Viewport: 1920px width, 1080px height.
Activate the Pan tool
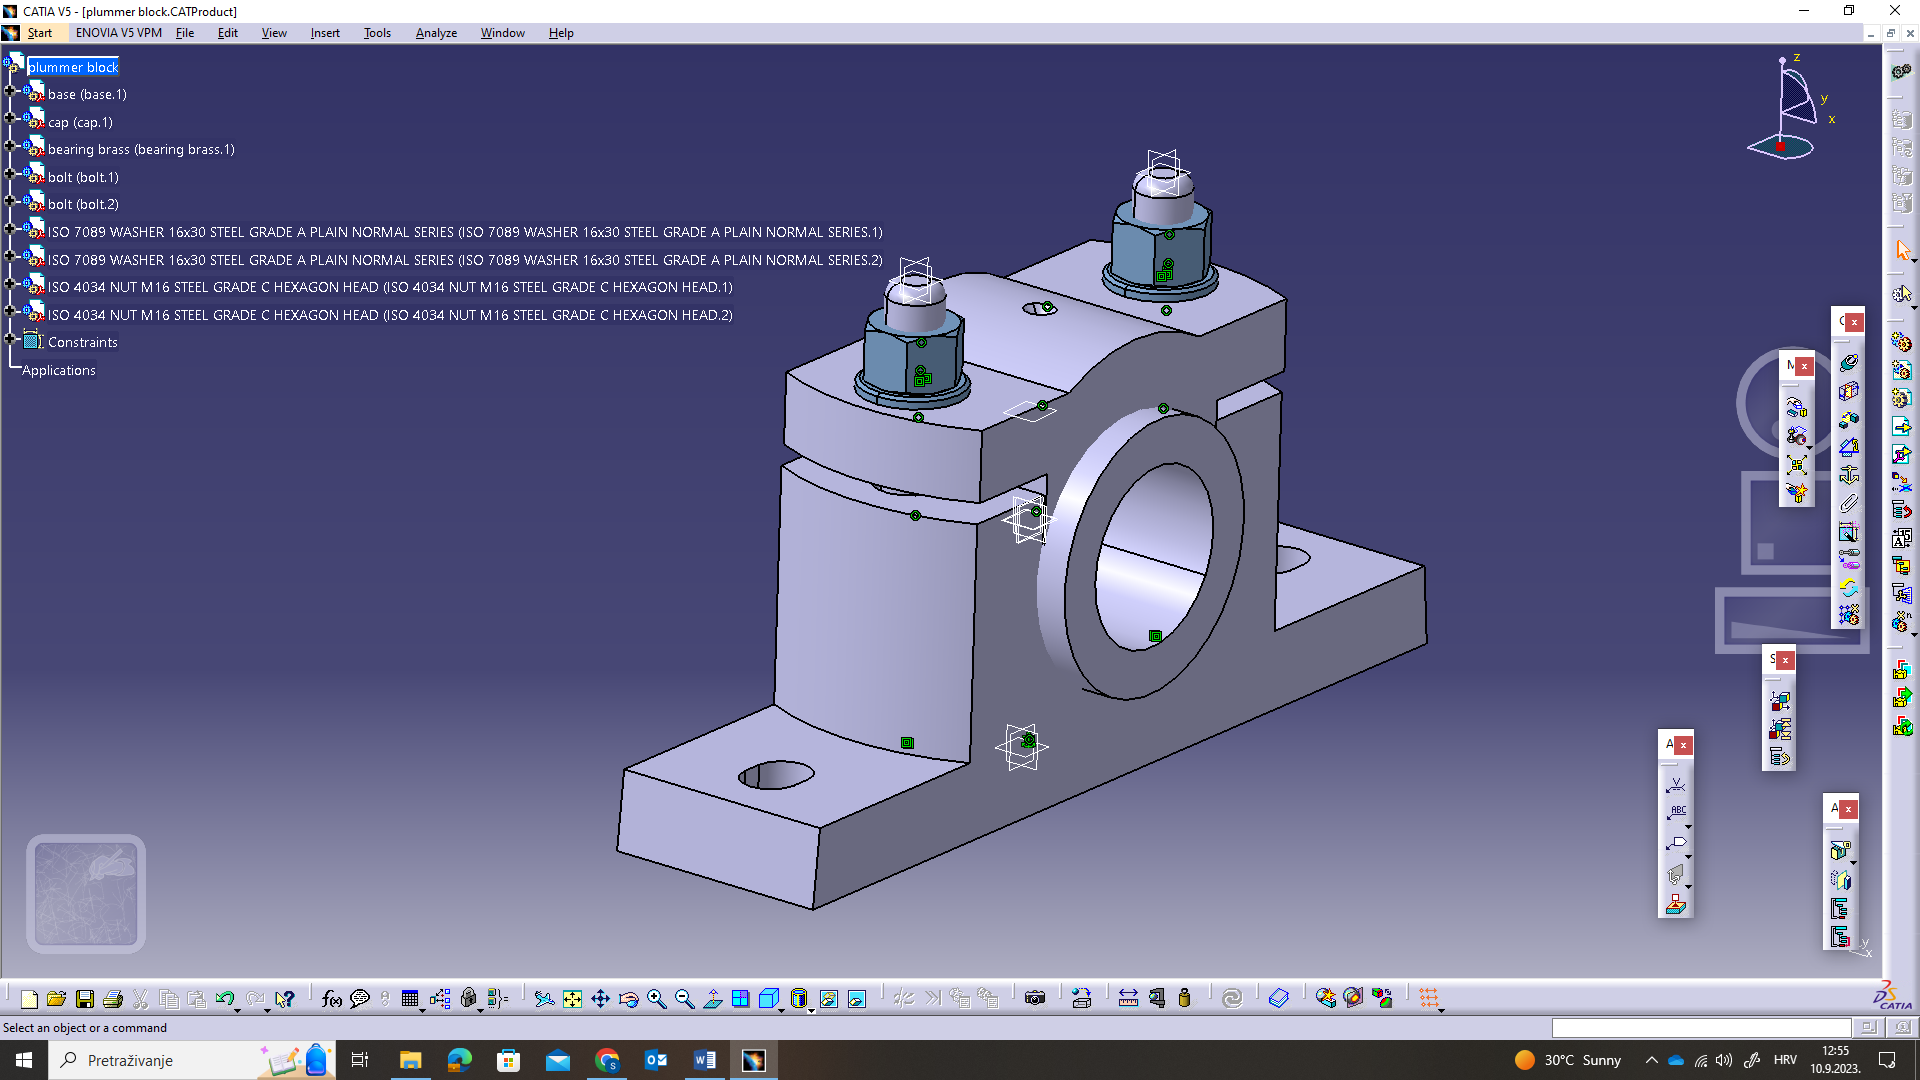pos(600,998)
